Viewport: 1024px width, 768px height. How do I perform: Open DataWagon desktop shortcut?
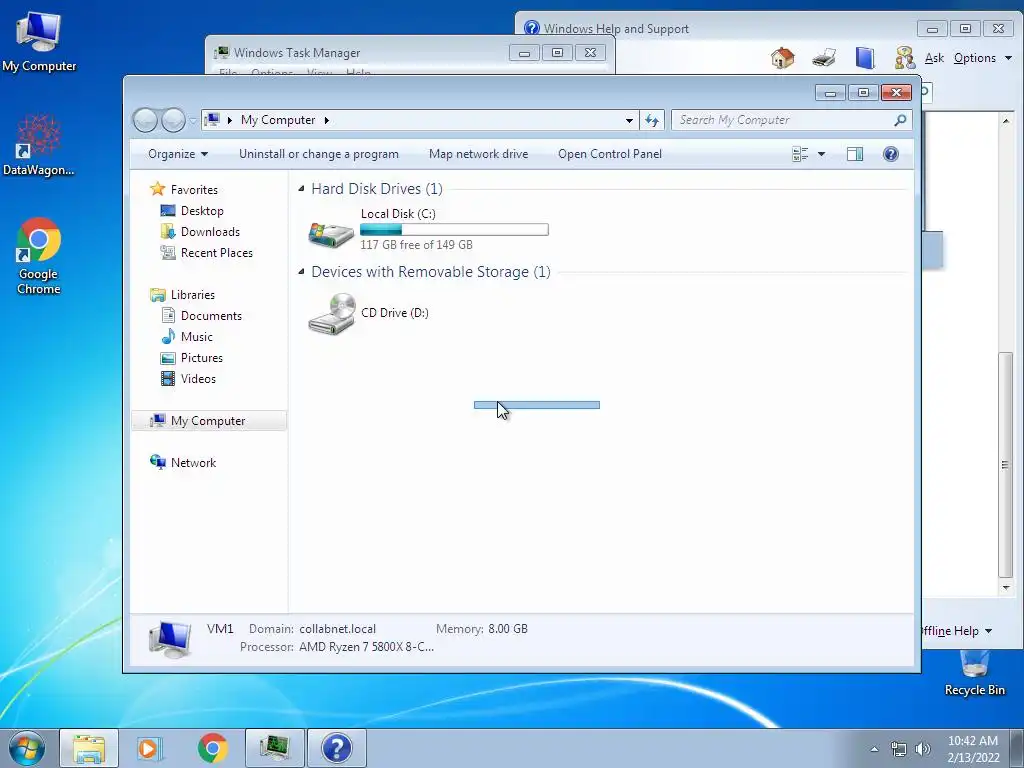point(39,145)
